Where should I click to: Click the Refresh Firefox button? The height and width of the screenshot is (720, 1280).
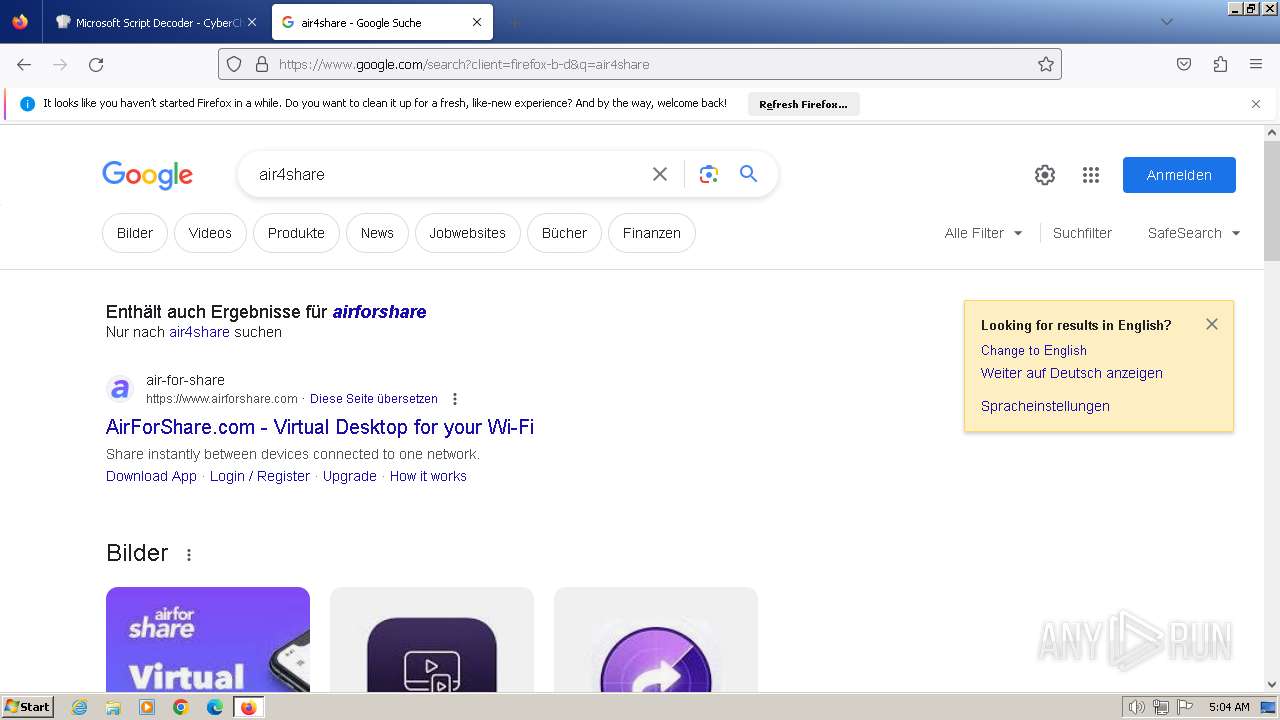click(803, 104)
